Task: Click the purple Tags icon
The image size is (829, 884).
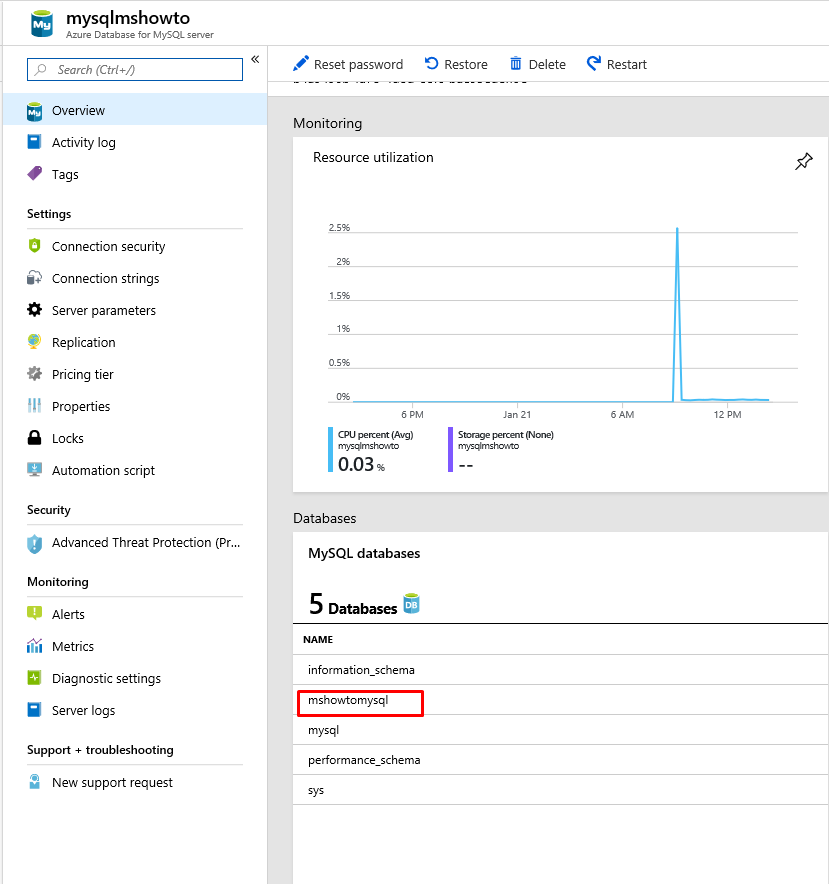Action: [x=34, y=173]
